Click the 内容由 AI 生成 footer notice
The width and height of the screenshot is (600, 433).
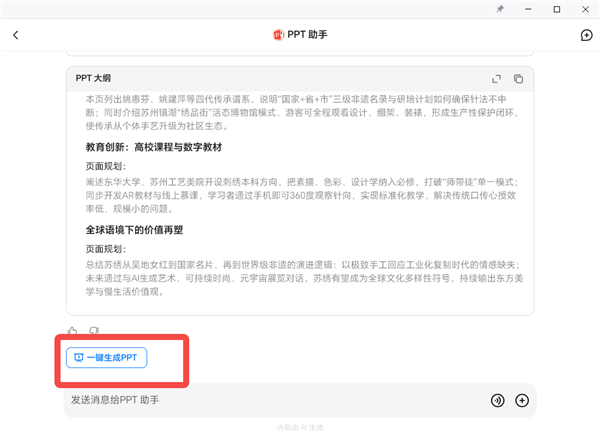[x=300, y=427]
